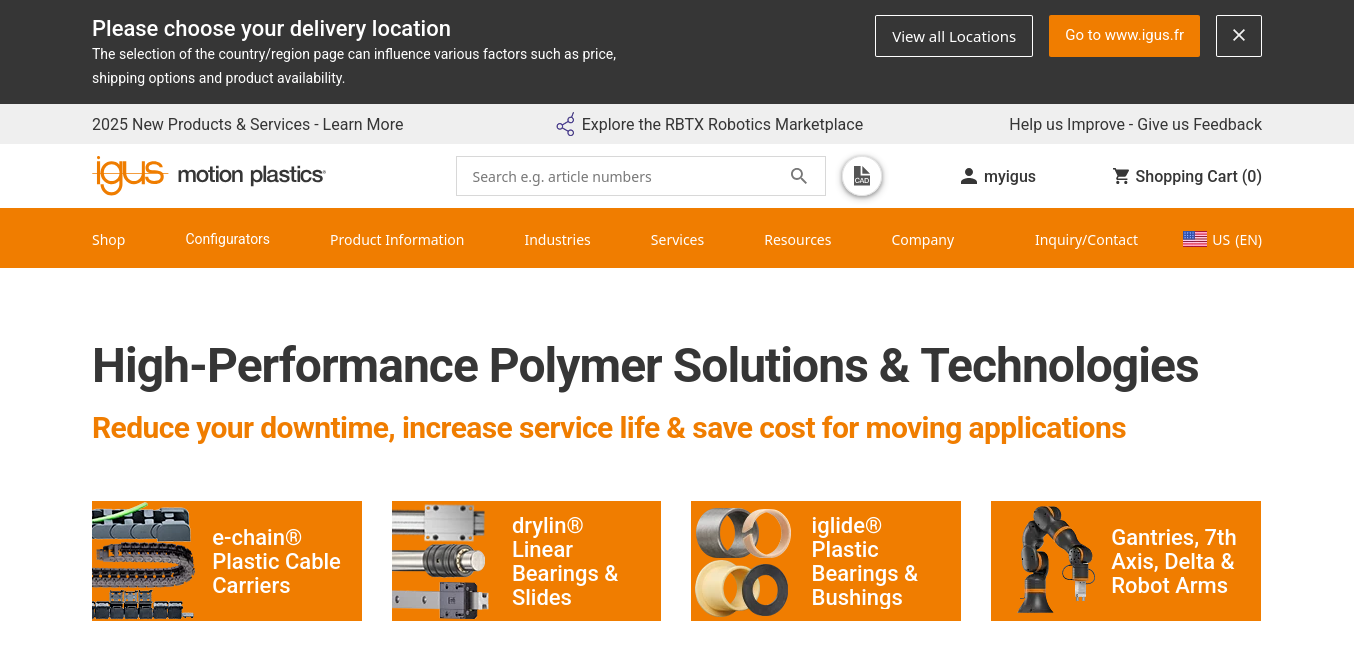The height and width of the screenshot is (651, 1366).
Task: Expand the Industries menu
Action: pos(557,240)
